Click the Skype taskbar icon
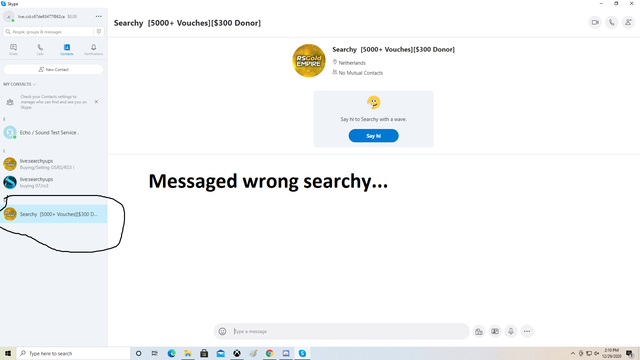This screenshot has height=360, width=640. [x=302, y=353]
